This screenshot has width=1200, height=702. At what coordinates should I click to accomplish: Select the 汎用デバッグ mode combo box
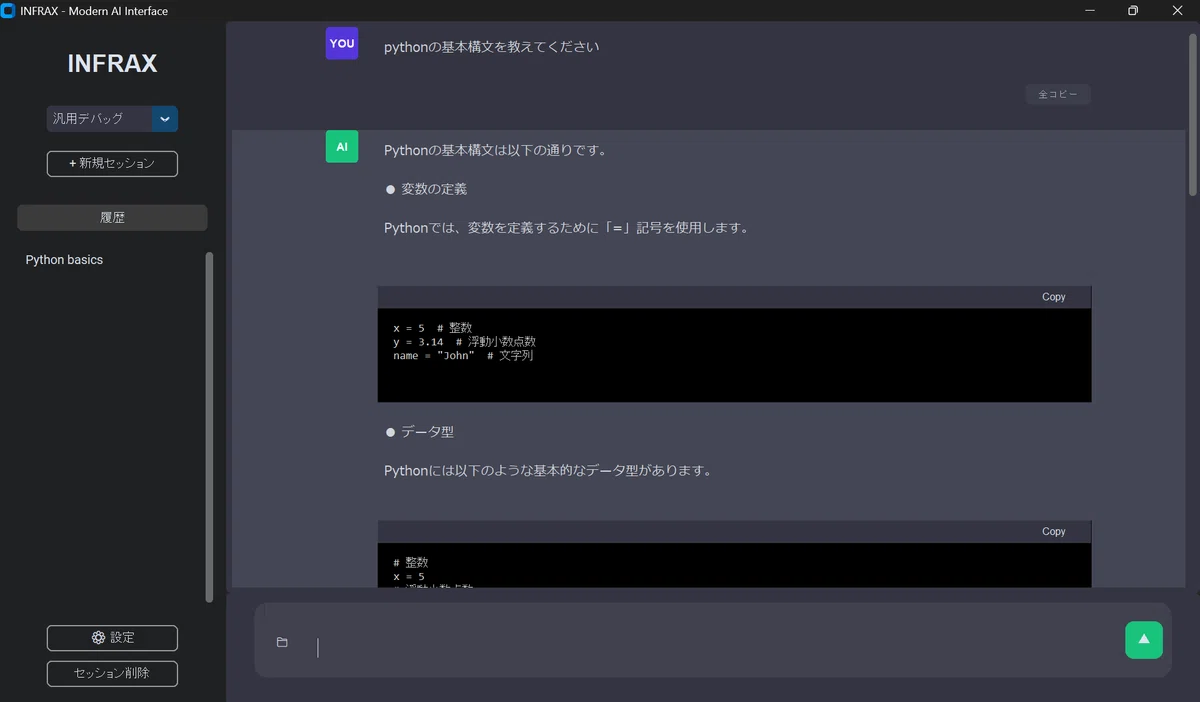tap(112, 119)
